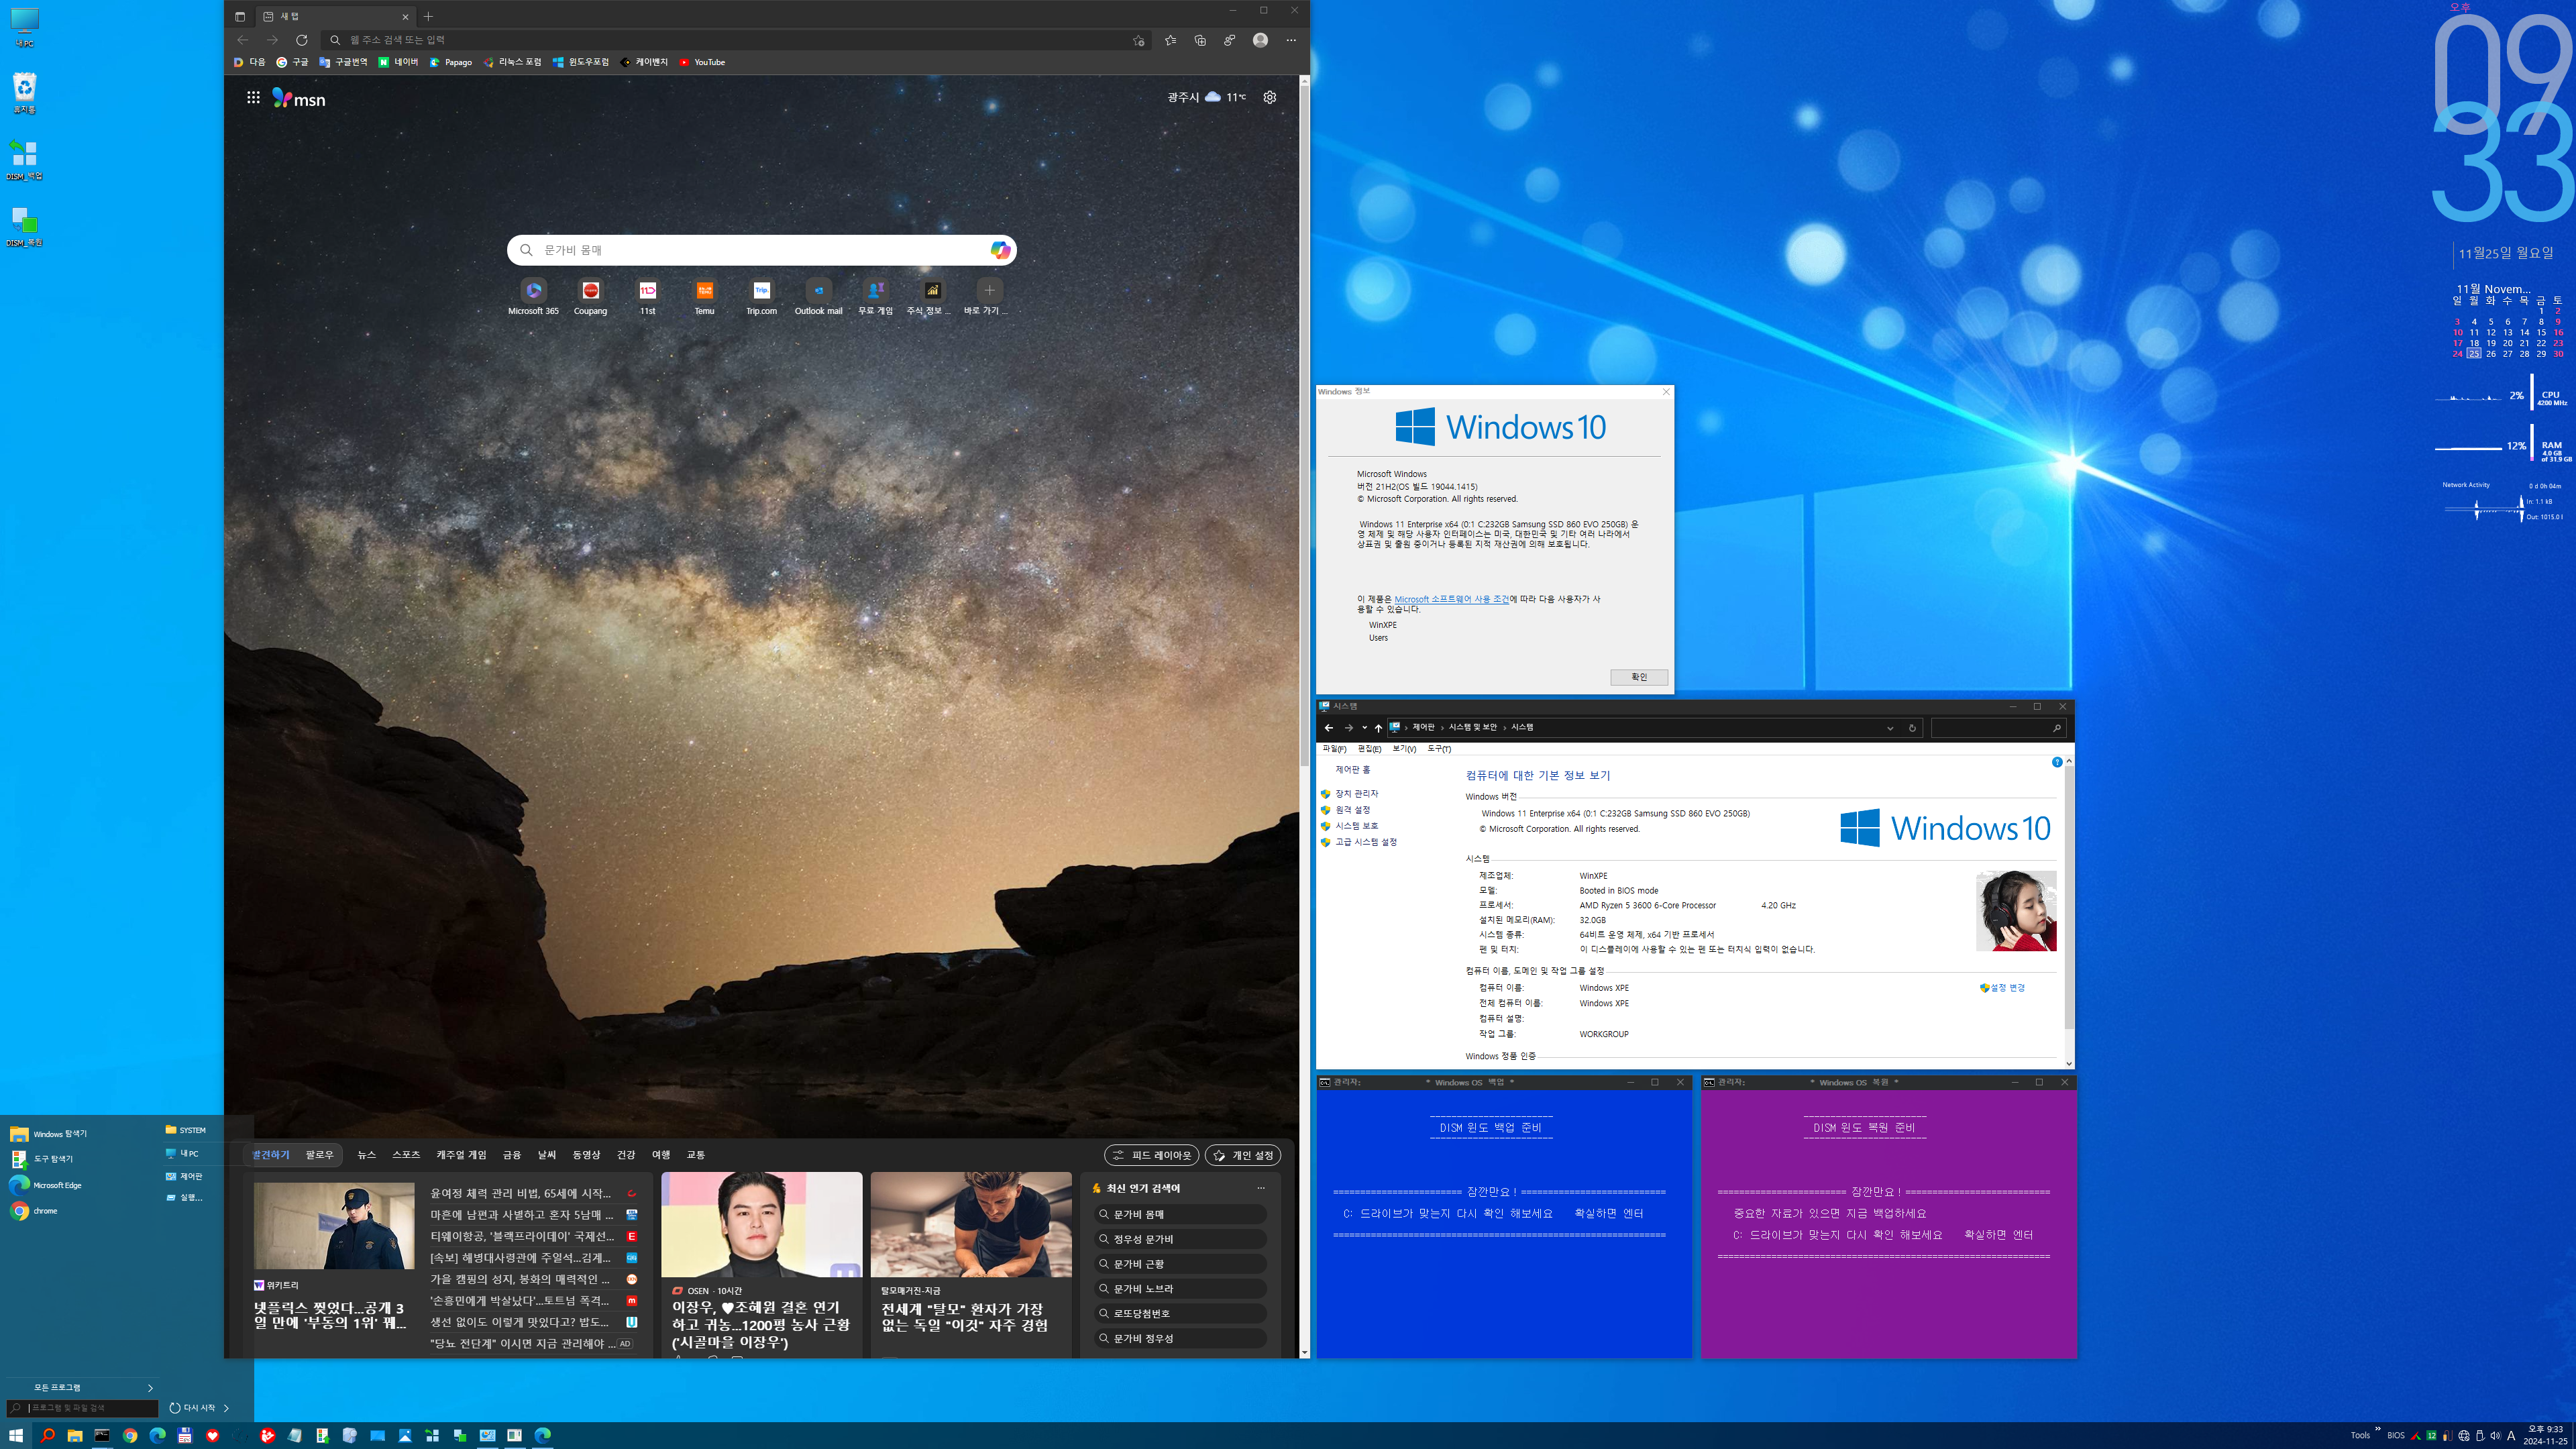The image size is (2576, 1449).
Task: Open 내 PC desktop icon
Action: pos(24,28)
